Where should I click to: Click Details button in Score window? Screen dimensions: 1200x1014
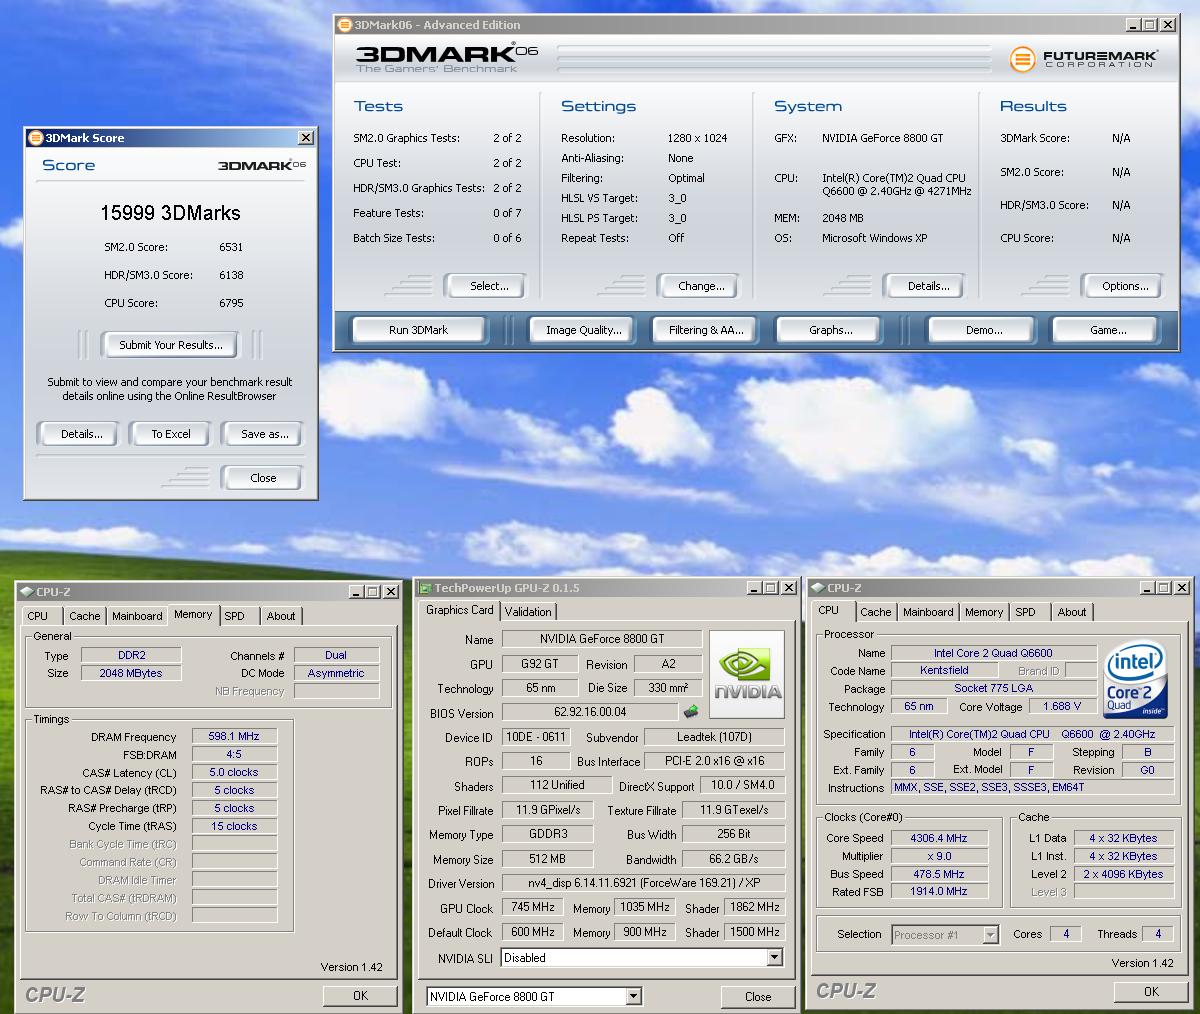(x=81, y=434)
